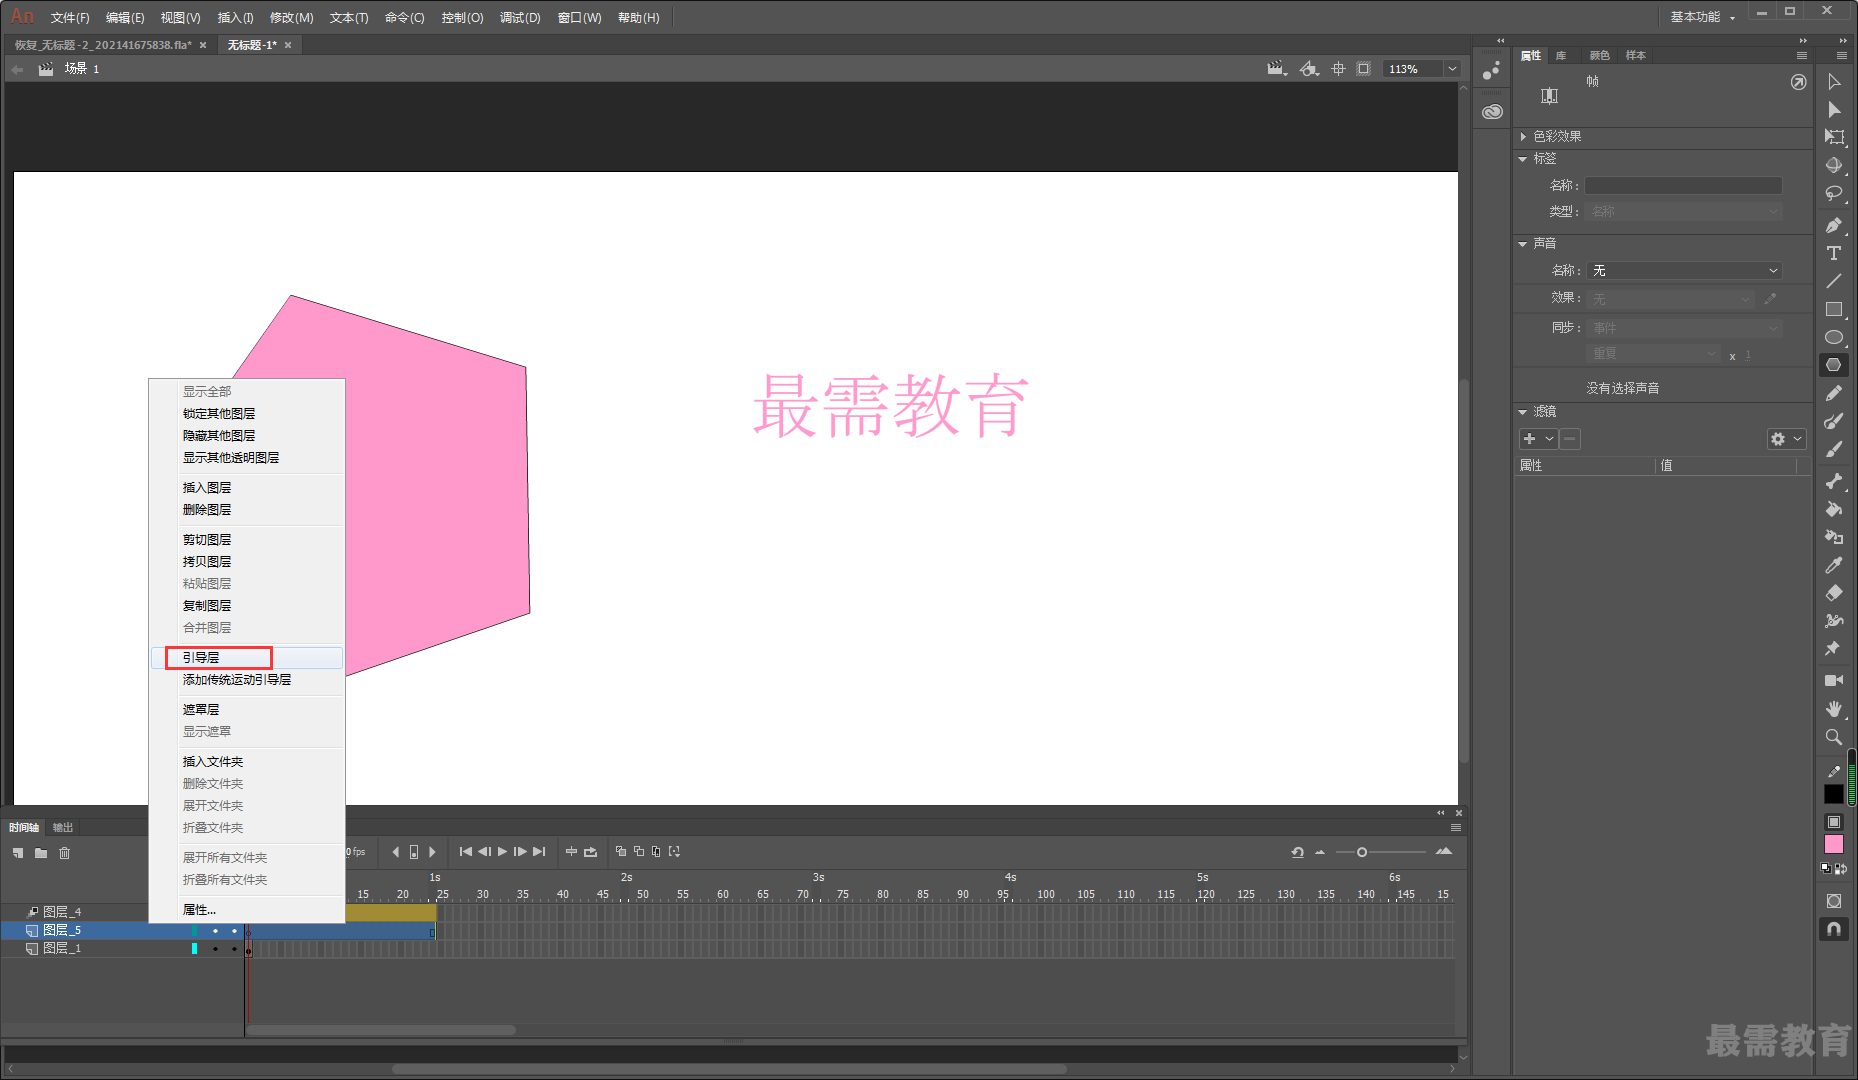Open the sound 名称 dropdown
Screen dimensions: 1858x1080
coord(1684,271)
